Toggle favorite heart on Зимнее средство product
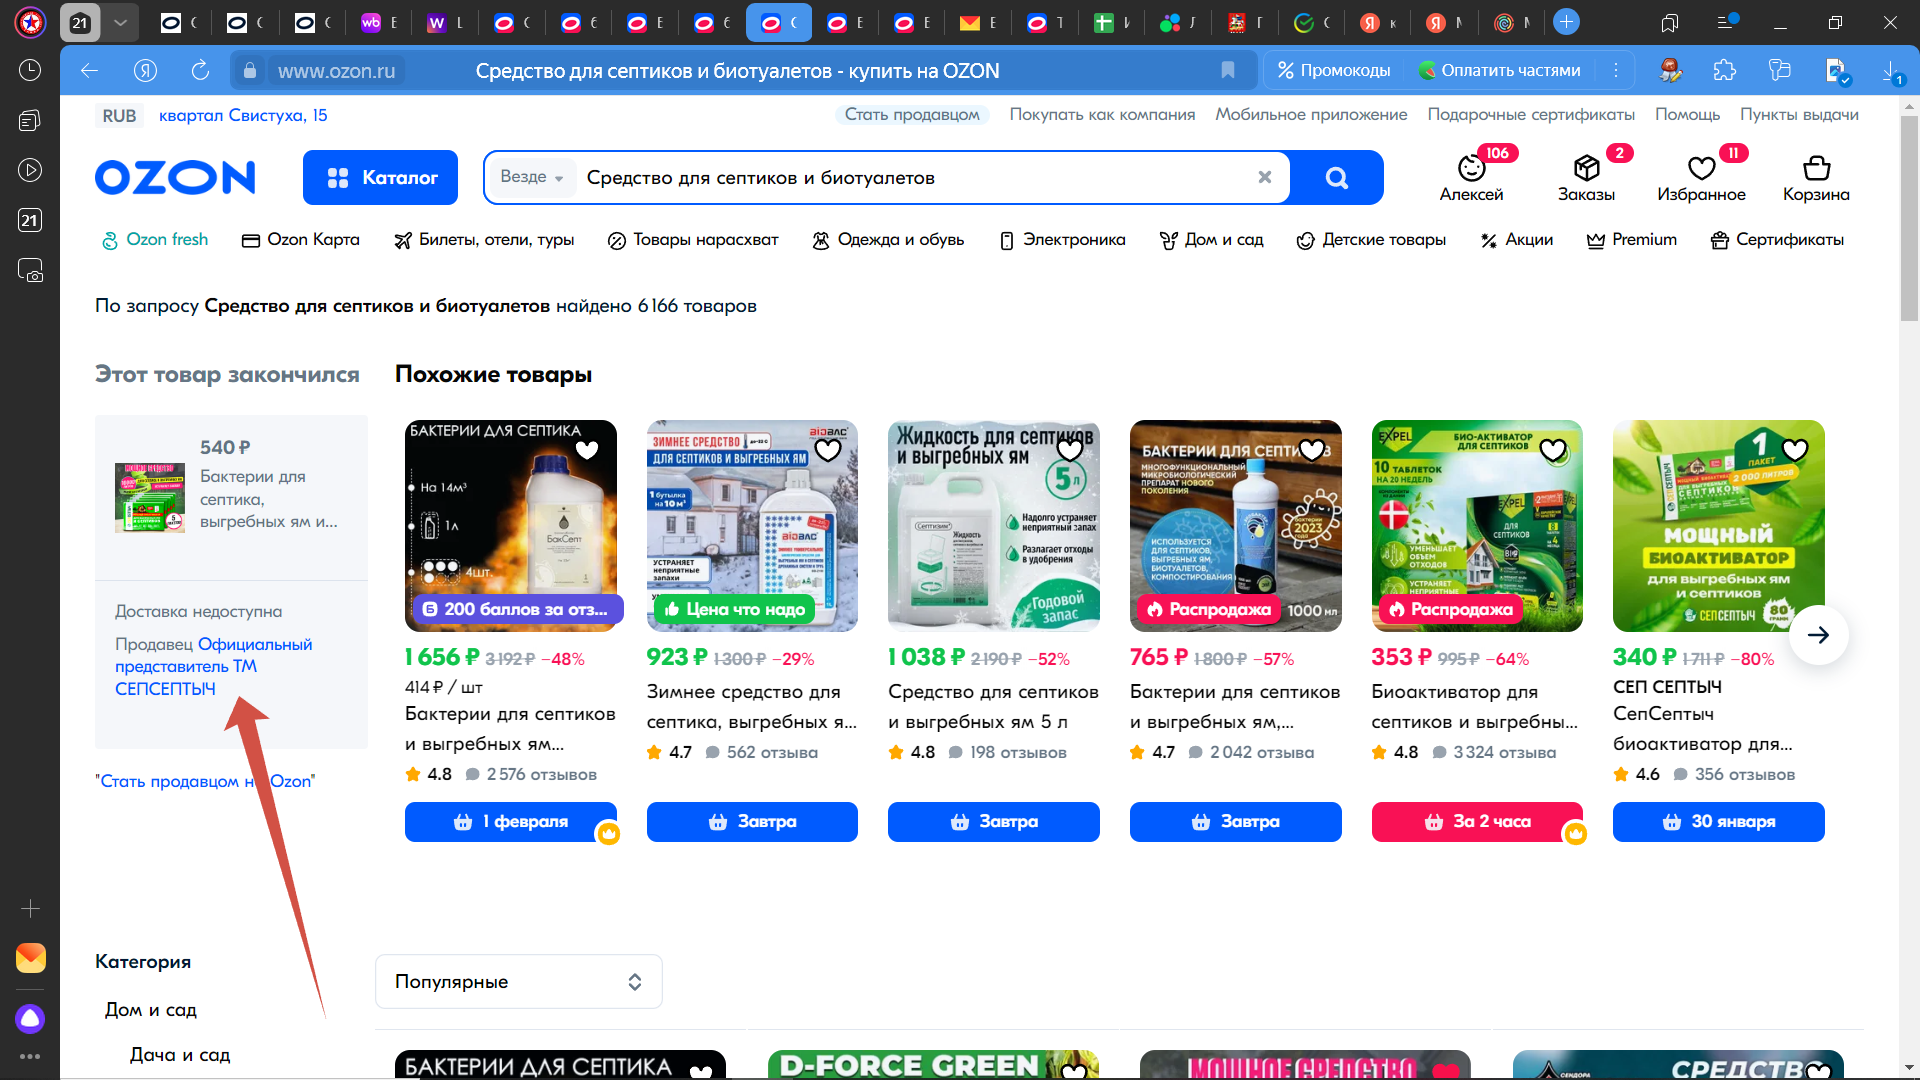This screenshot has width=1920, height=1080. pyautogui.click(x=828, y=450)
